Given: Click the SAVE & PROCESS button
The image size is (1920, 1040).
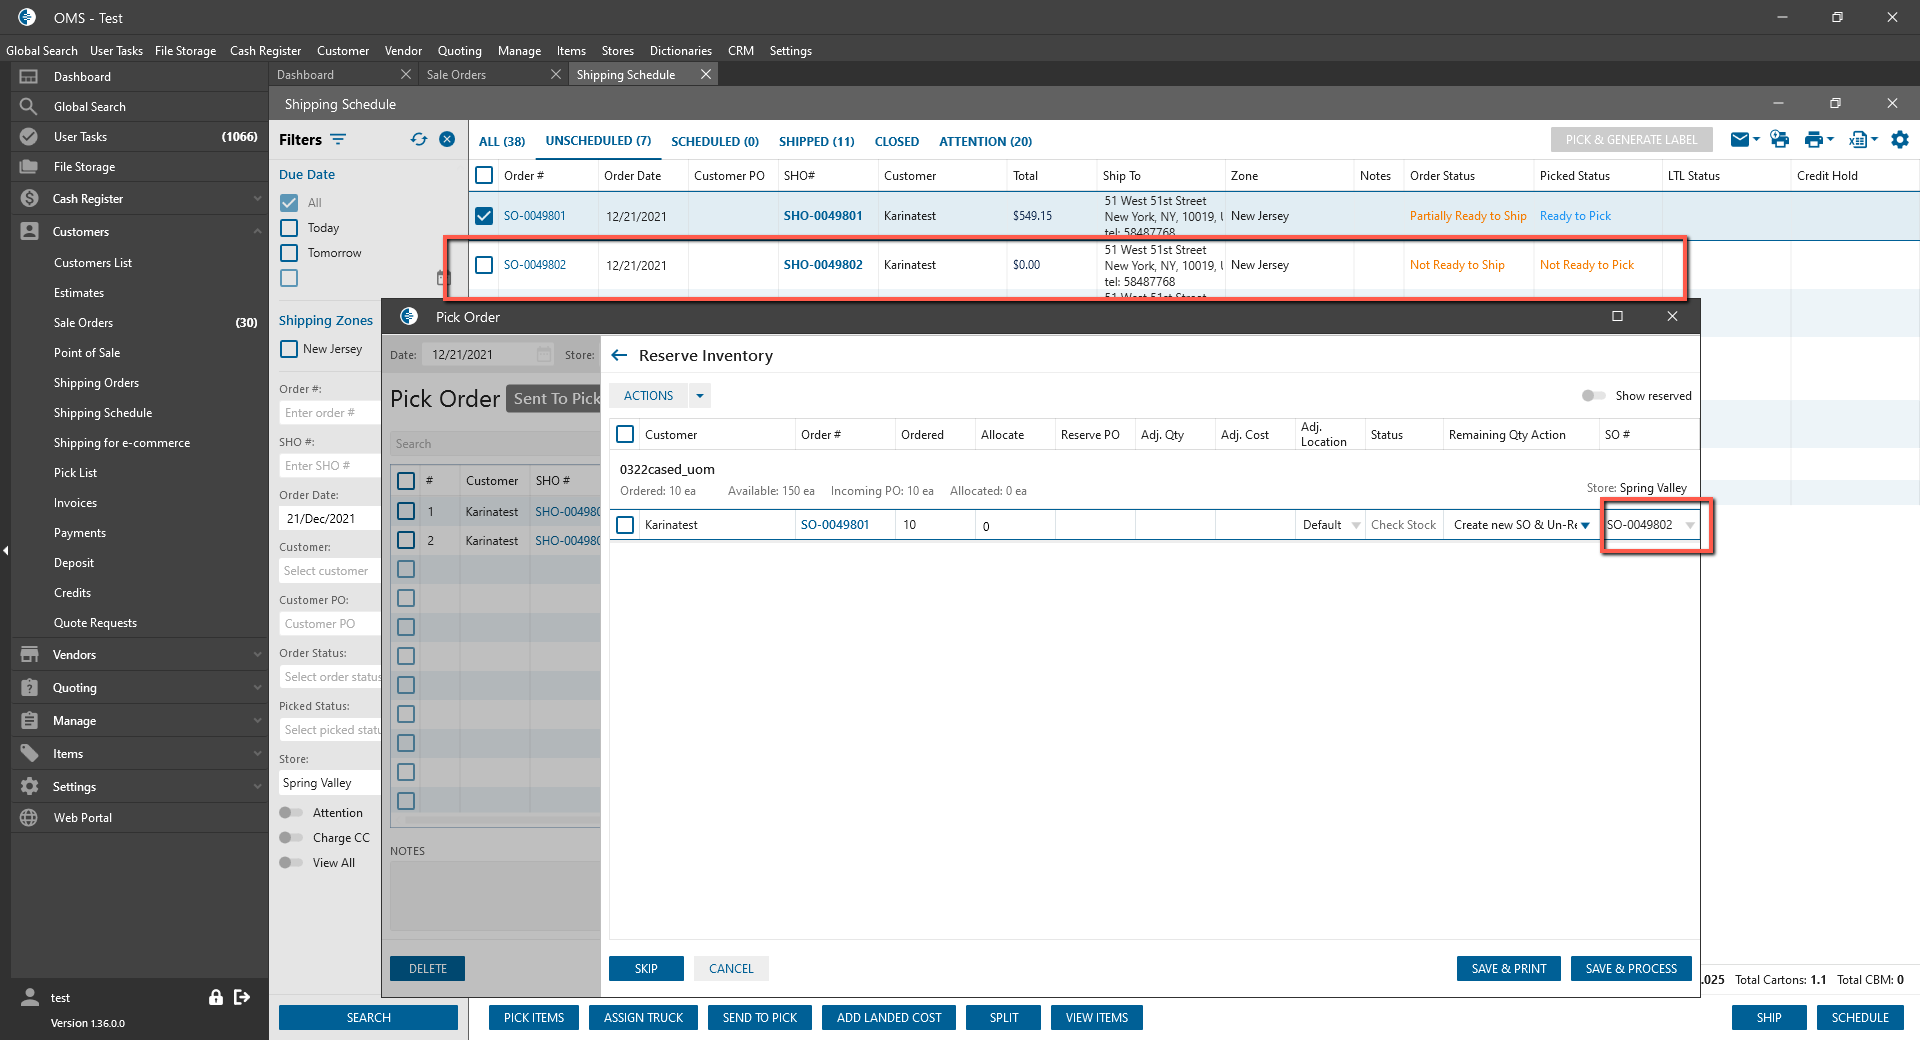Looking at the screenshot, I should coord(1630,968).
